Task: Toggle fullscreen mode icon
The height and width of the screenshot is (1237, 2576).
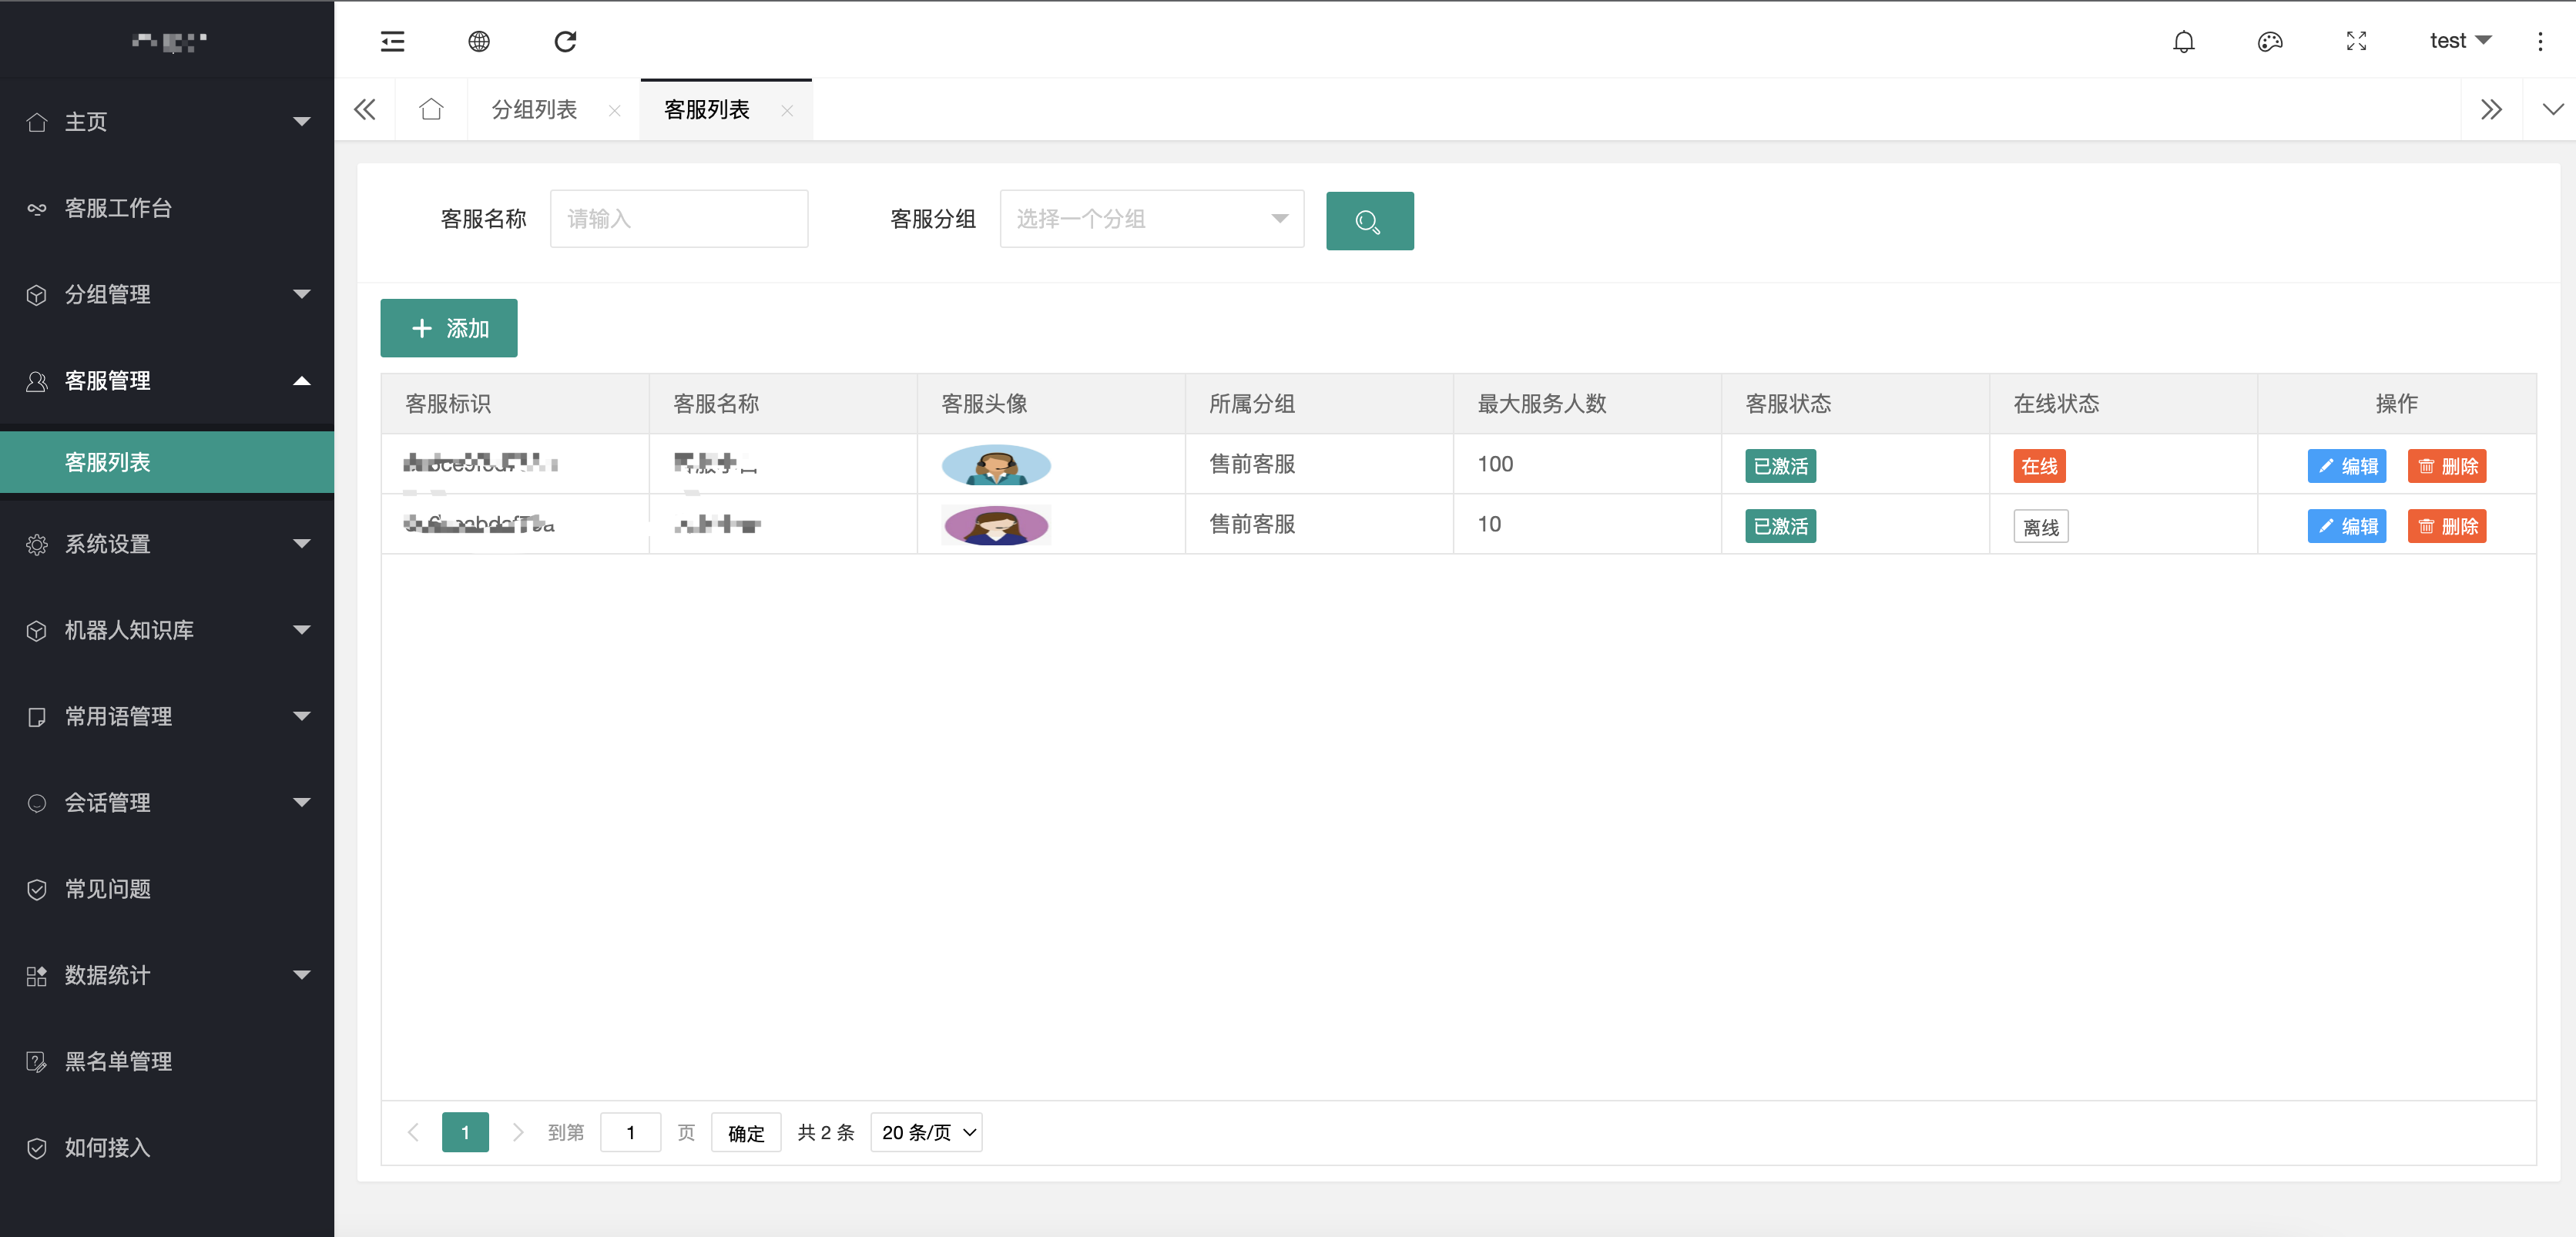Action: (2356, 41)
